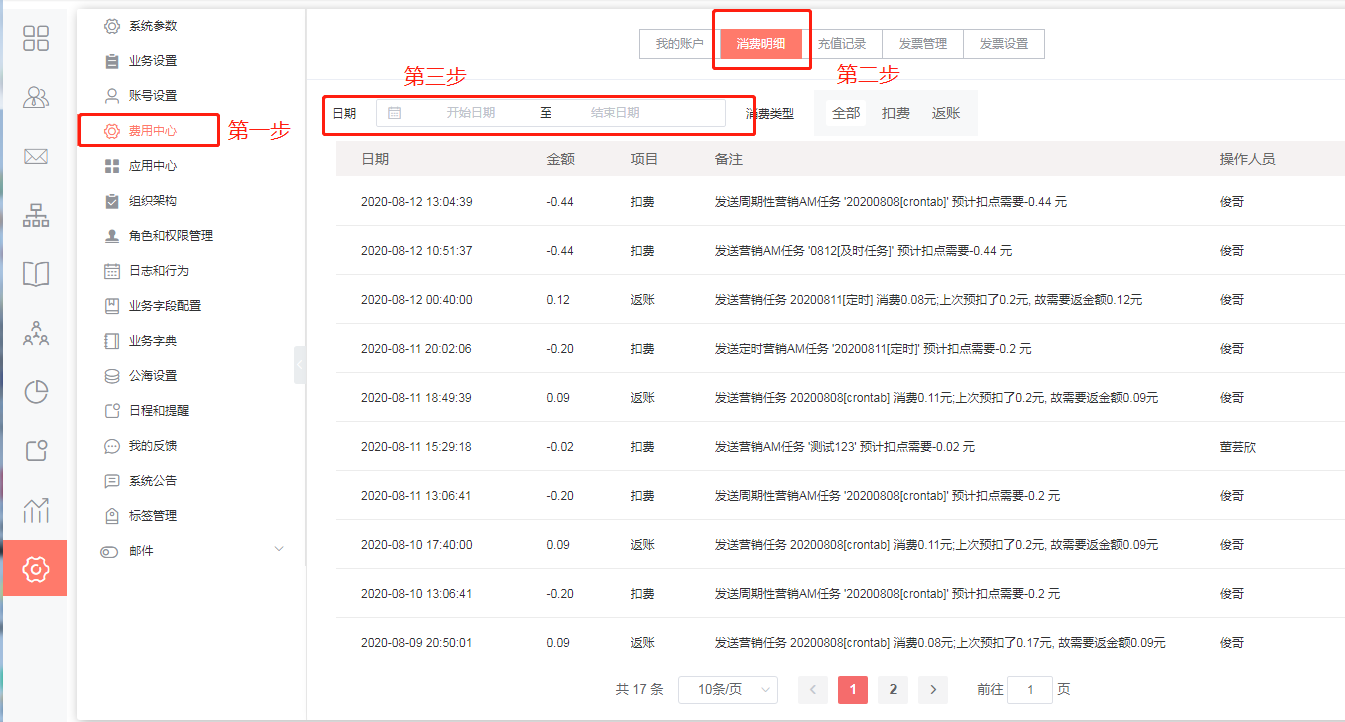Jump to page 2 in pagination
Image resolution: width=1345 pixels, height=722 pixels.
tap(893, 690)
